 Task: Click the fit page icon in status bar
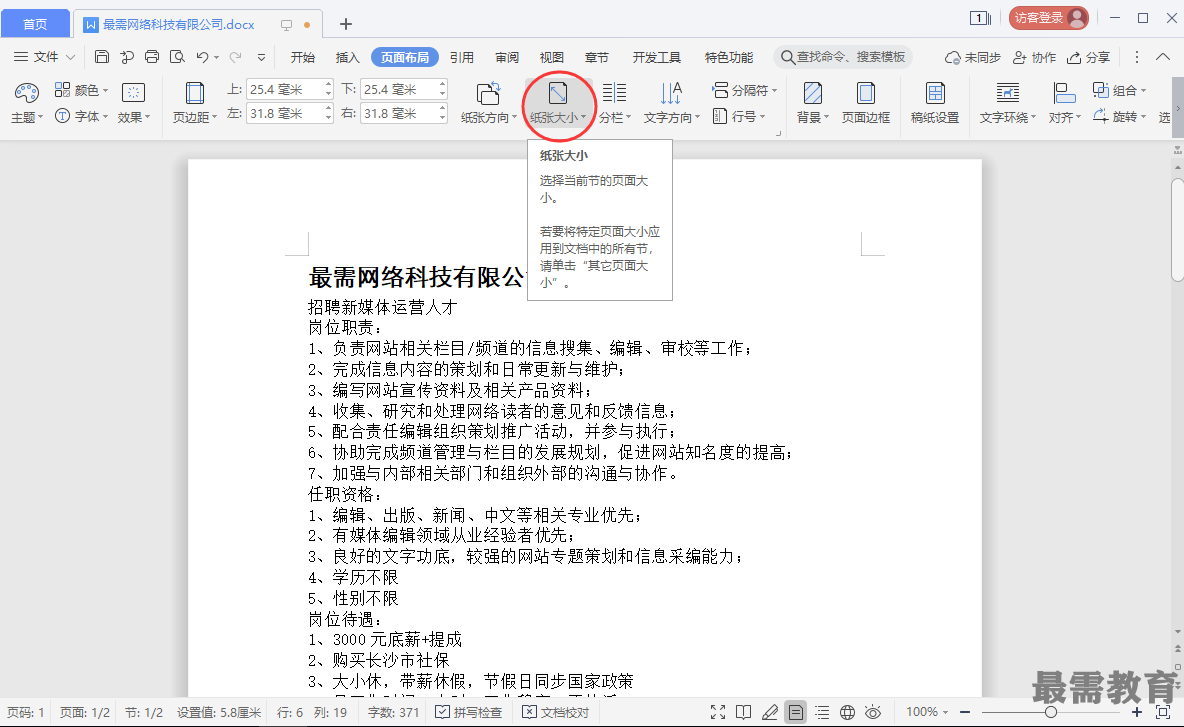1163,712
